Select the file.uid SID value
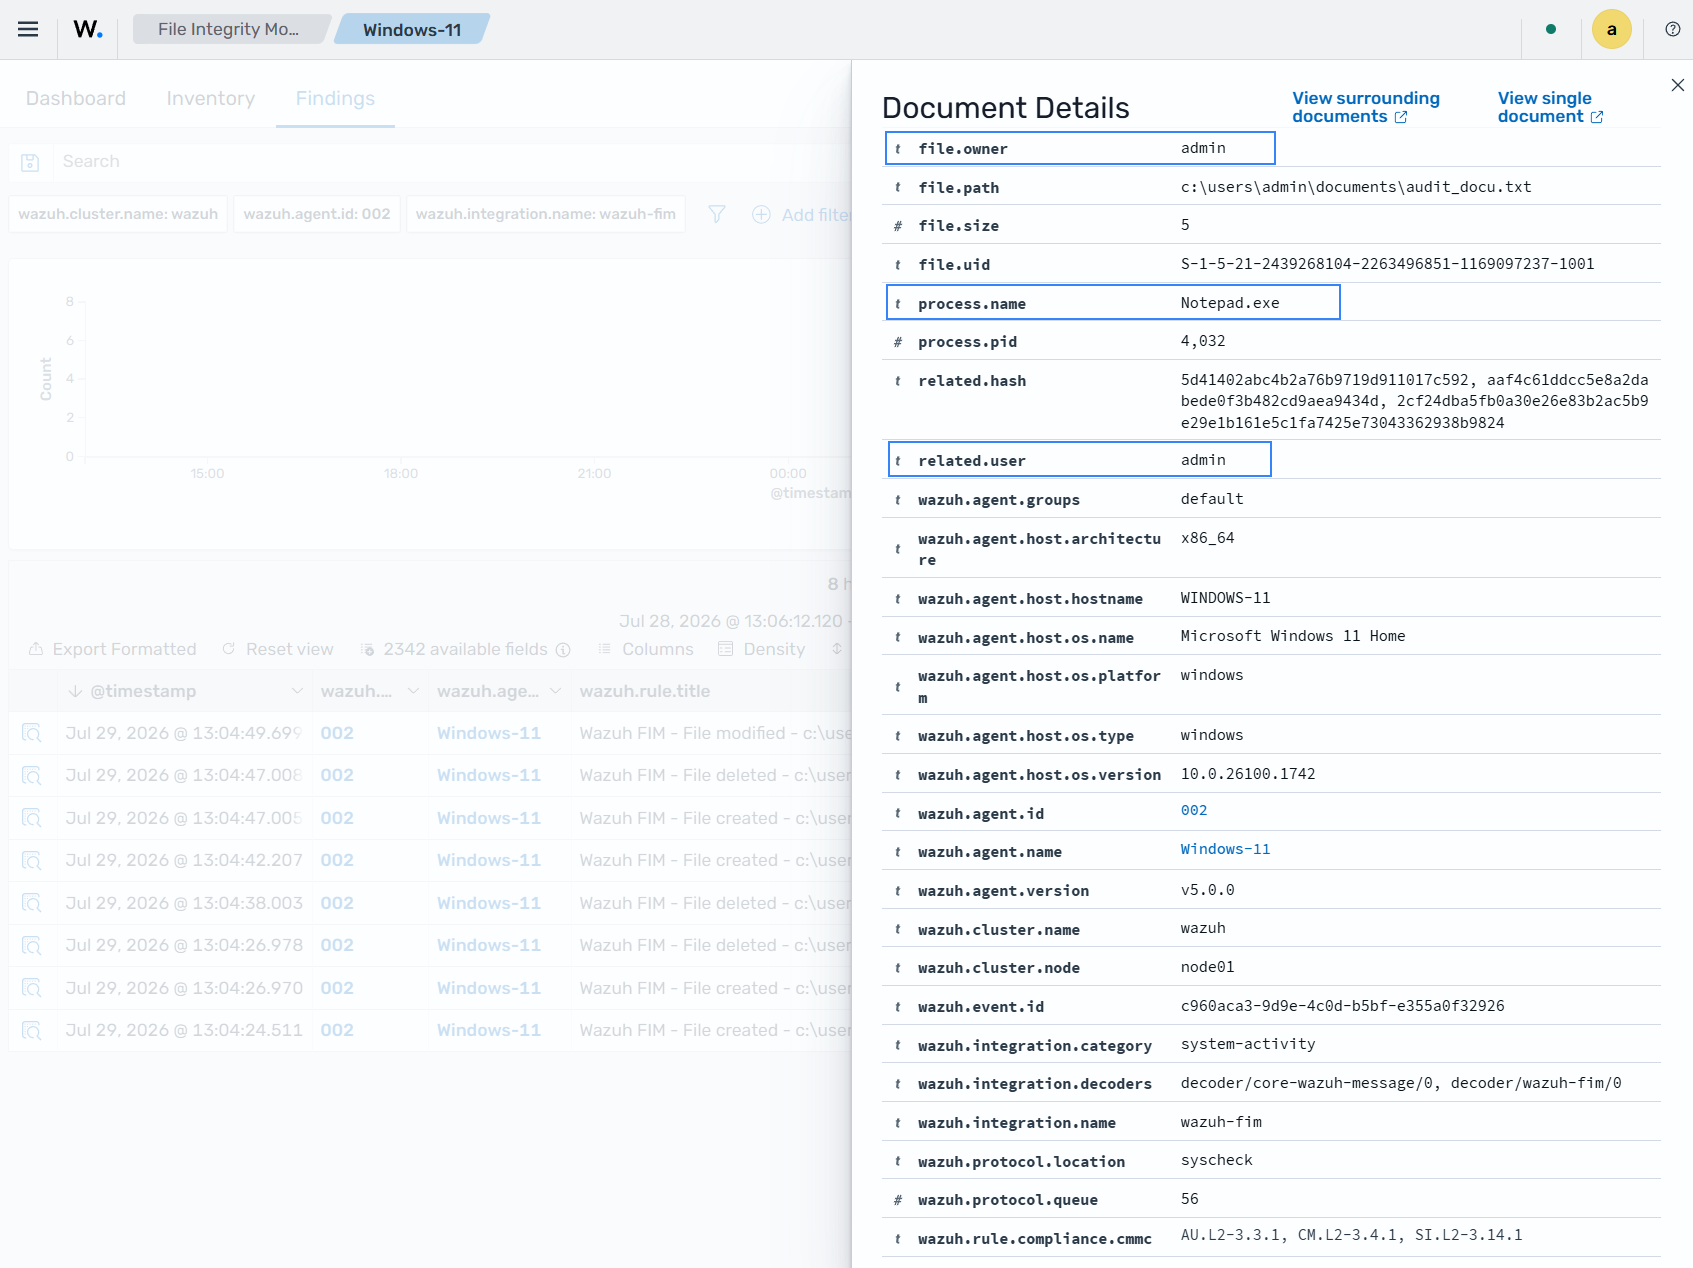1693x1268 pixels. pos(1387,264)
